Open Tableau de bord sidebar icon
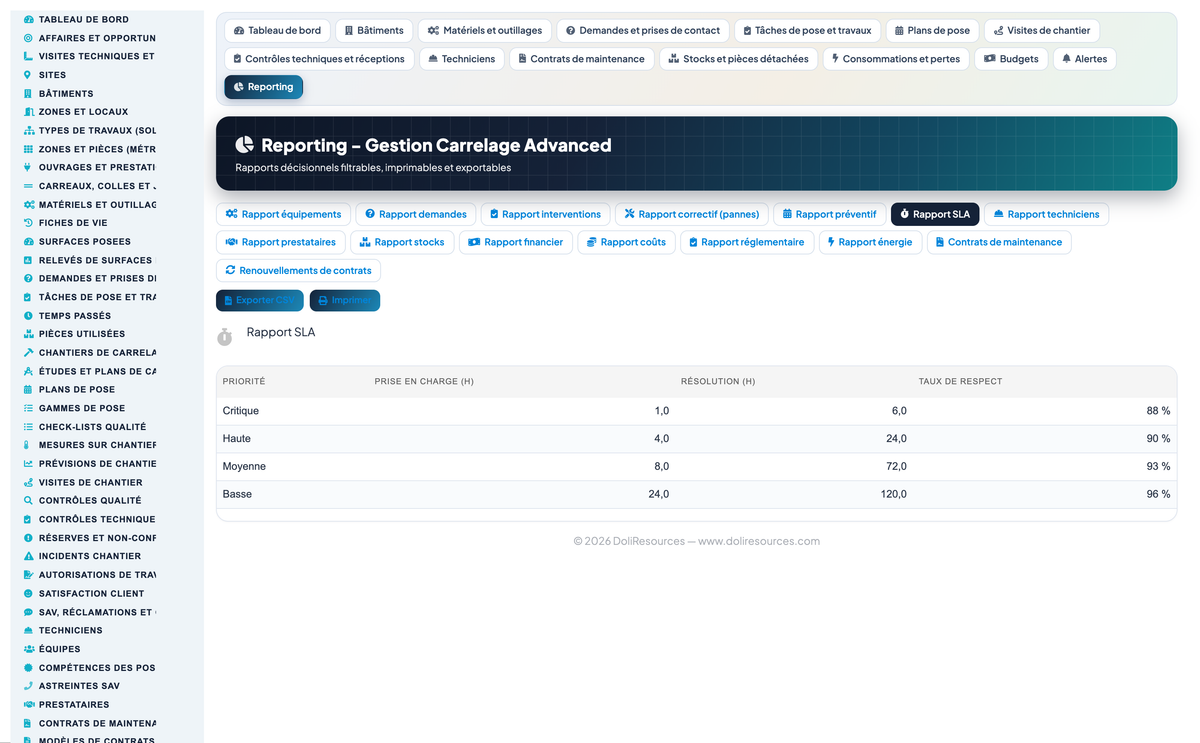This screenshot has height=743, width=1200. (28, 20)
